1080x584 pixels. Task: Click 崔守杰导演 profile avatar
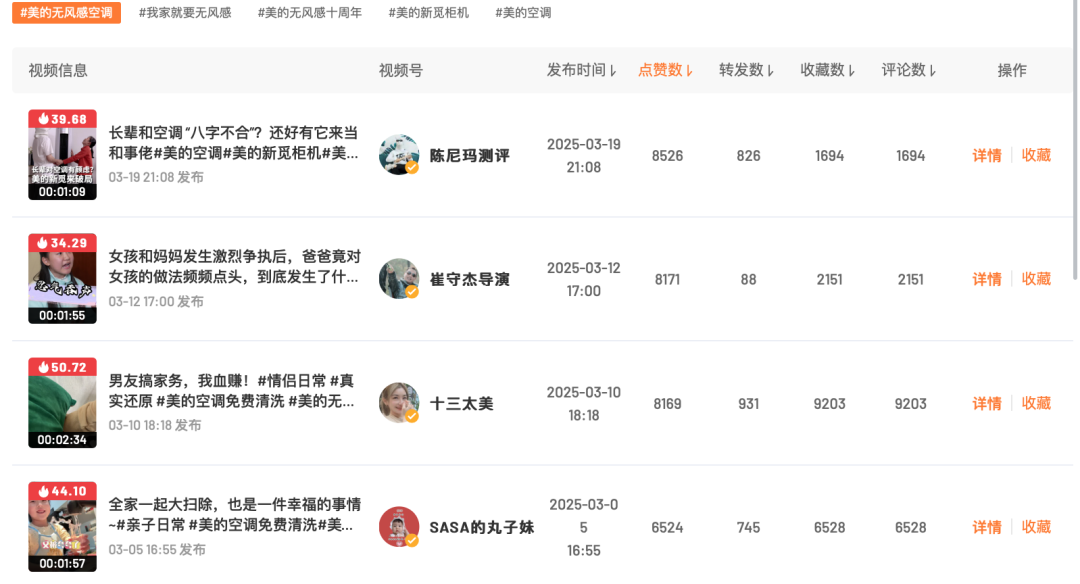399,279
